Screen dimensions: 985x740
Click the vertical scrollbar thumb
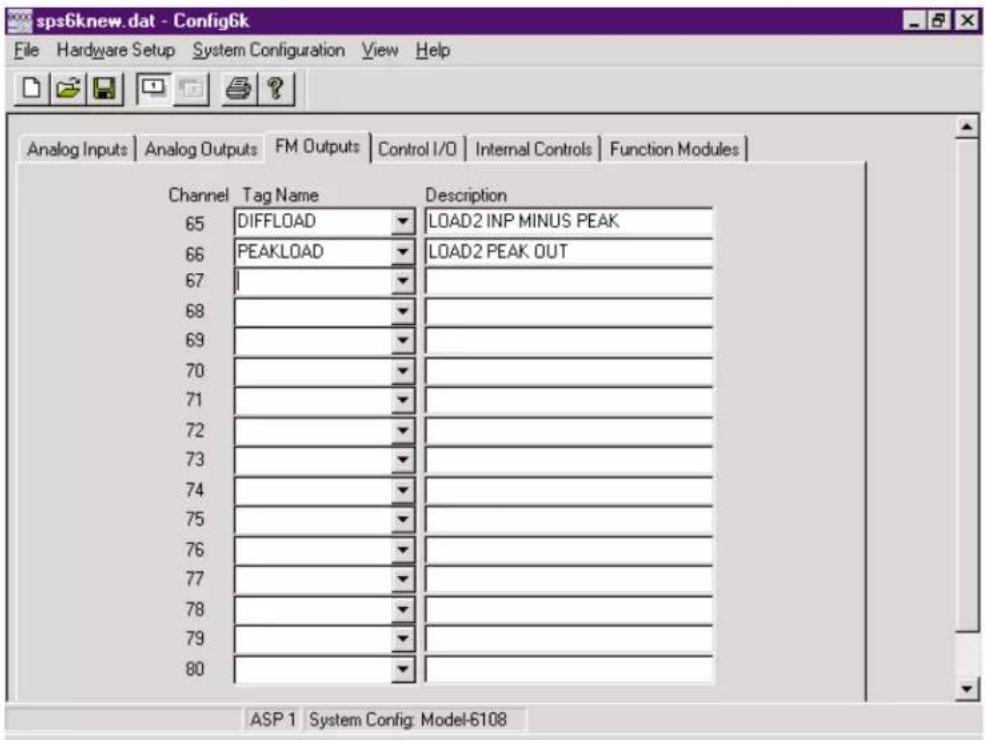(x=967, y=385)
